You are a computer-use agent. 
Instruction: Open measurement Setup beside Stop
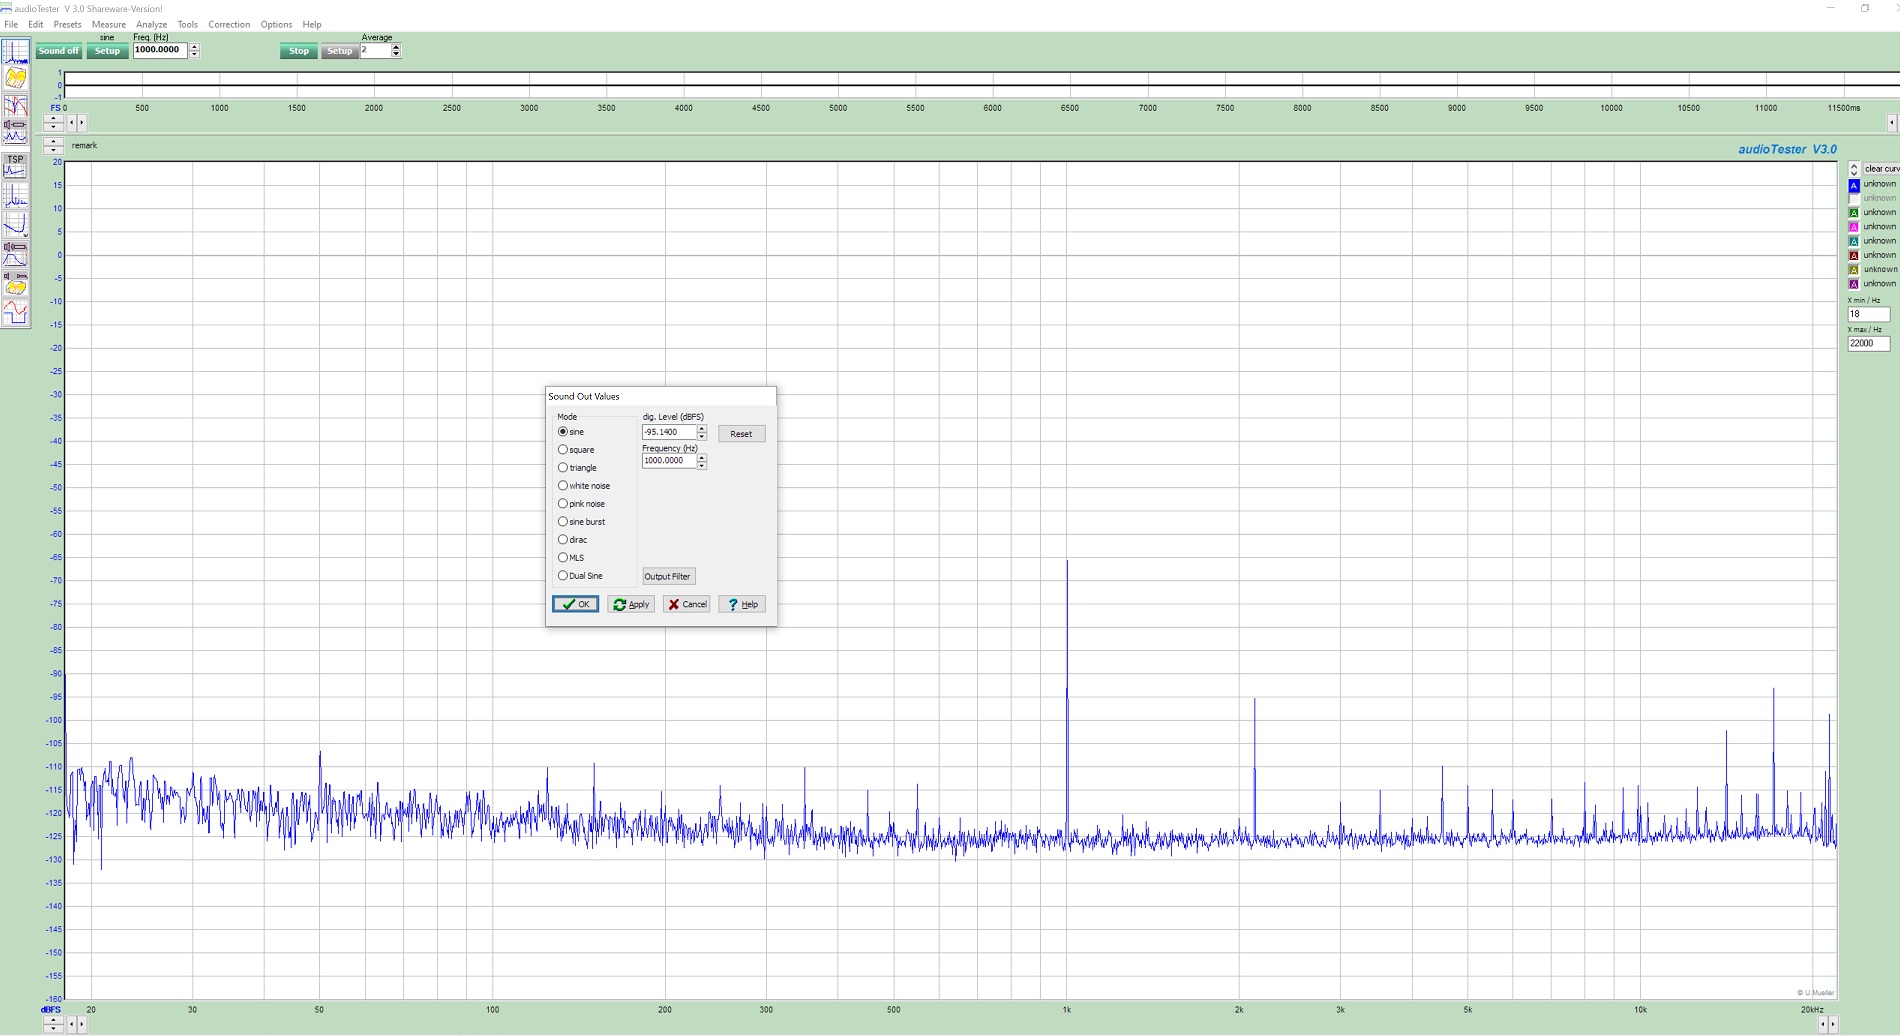click(340, 51)
